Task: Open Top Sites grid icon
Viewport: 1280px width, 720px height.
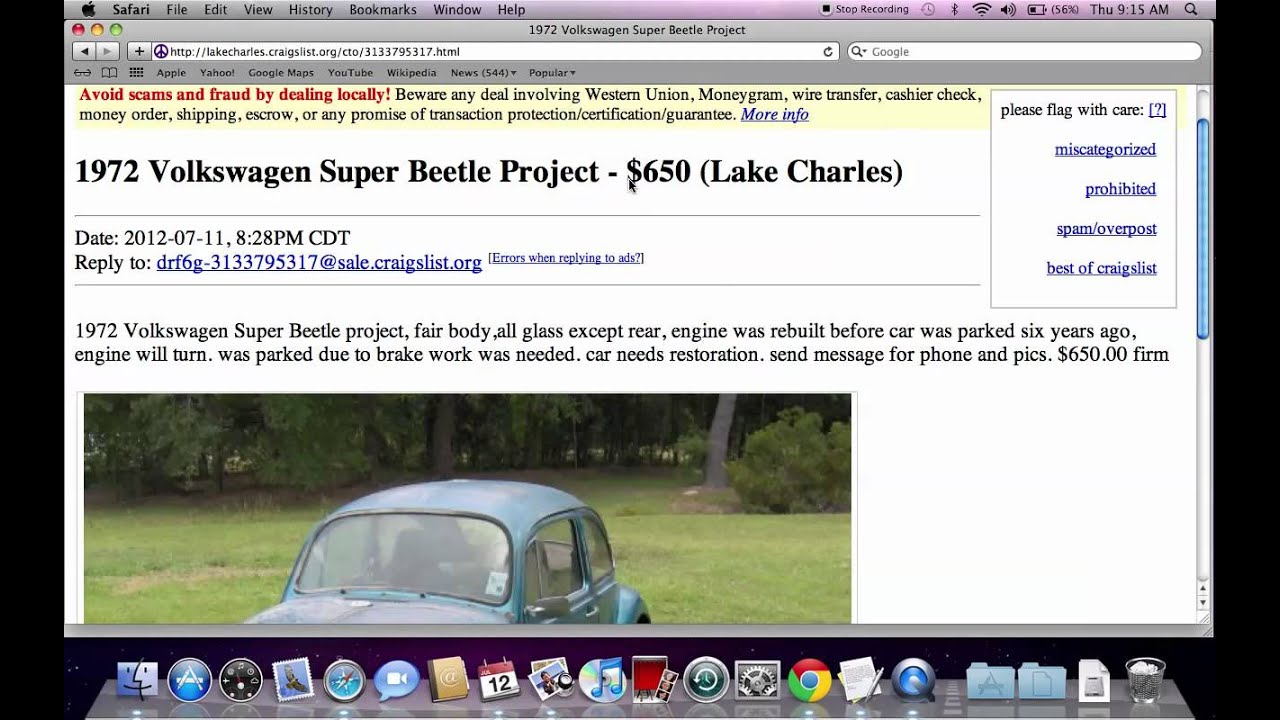Action: [x=136, y=73]
